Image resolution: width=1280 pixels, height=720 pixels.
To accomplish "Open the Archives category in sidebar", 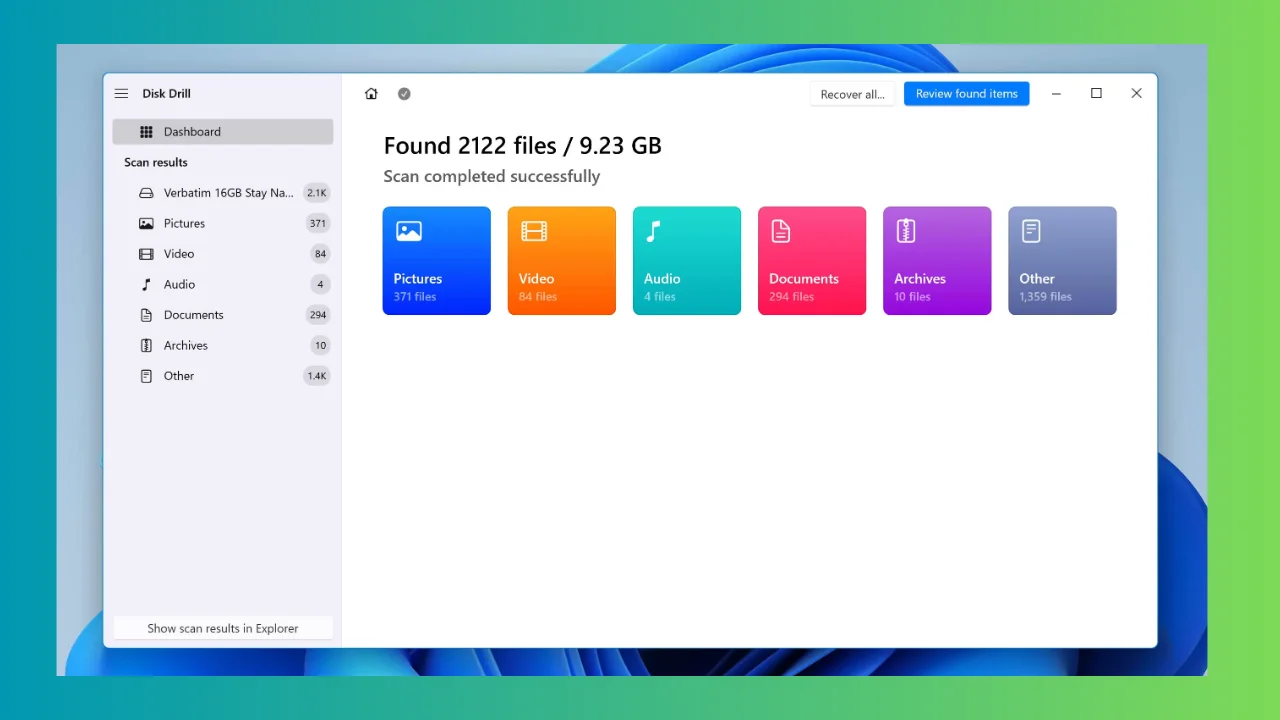I will click(x=223, y=346).
